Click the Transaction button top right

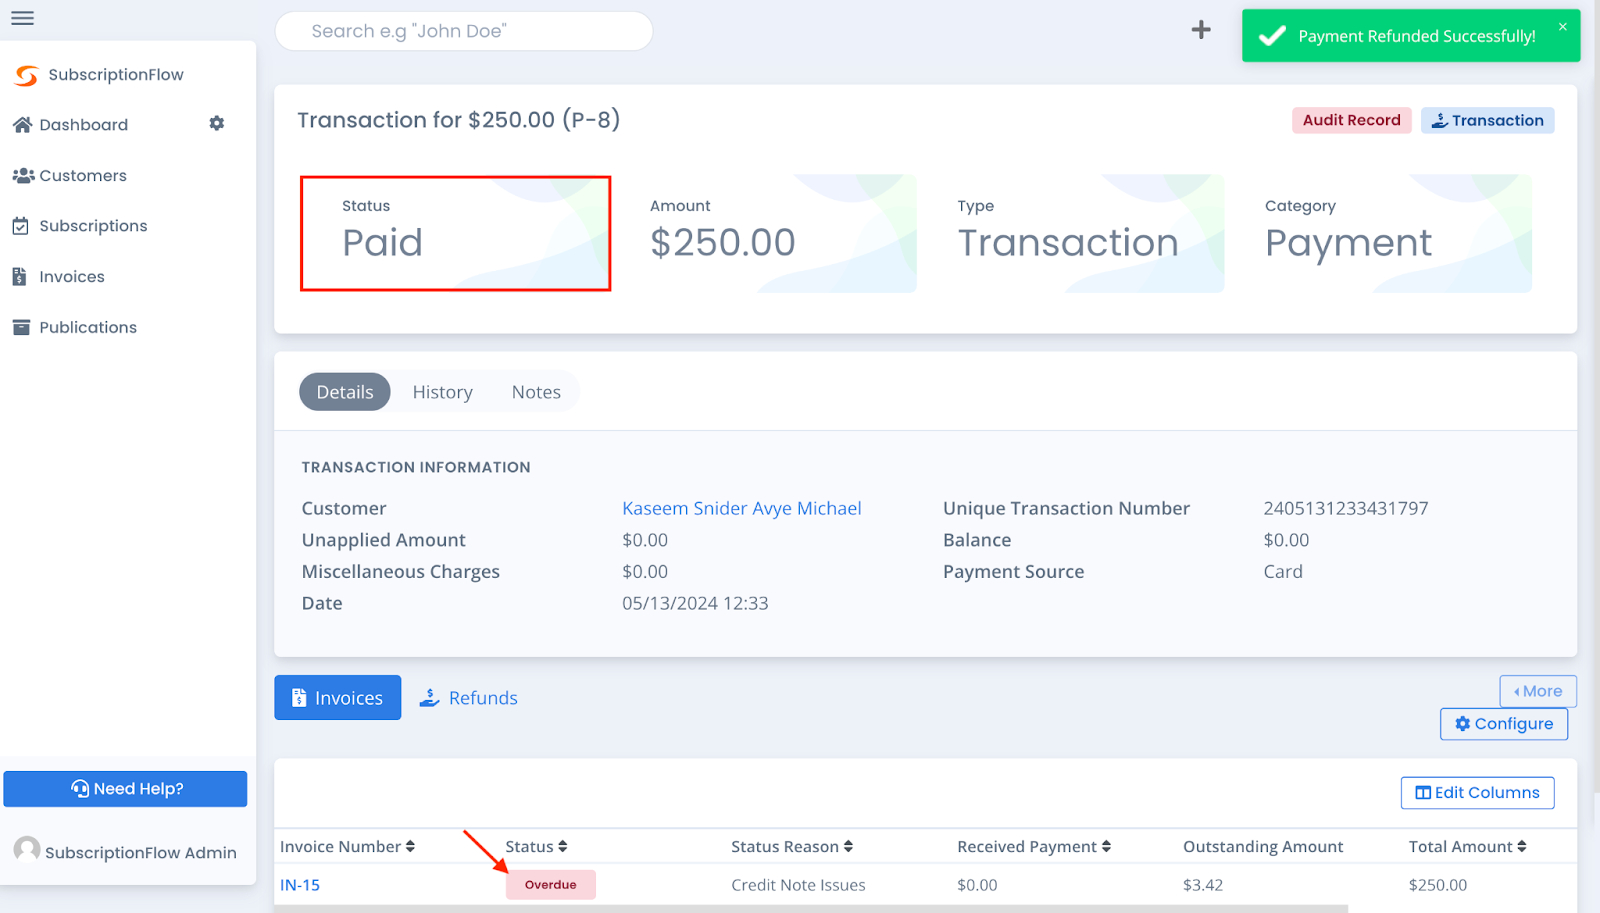tap(1487, 120)
